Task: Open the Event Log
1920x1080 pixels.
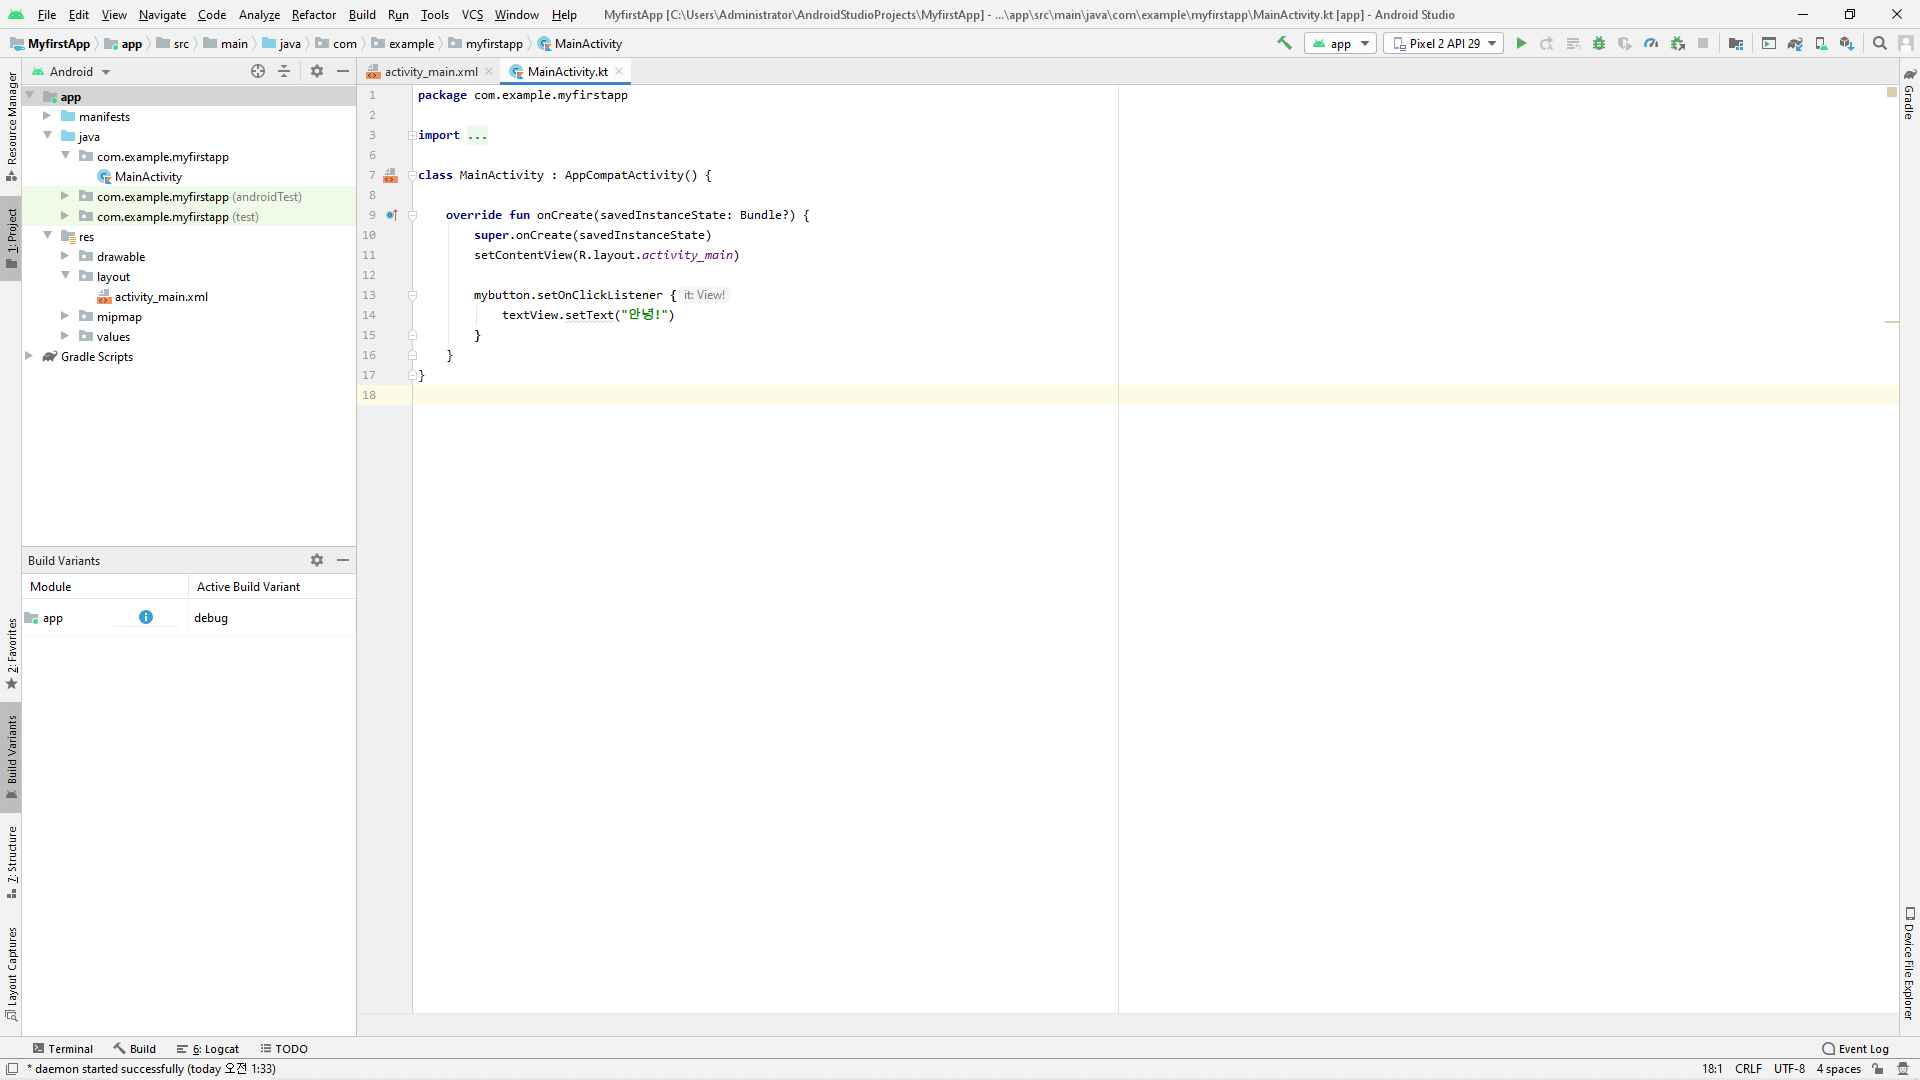Action: [x=1856, y=1049]
